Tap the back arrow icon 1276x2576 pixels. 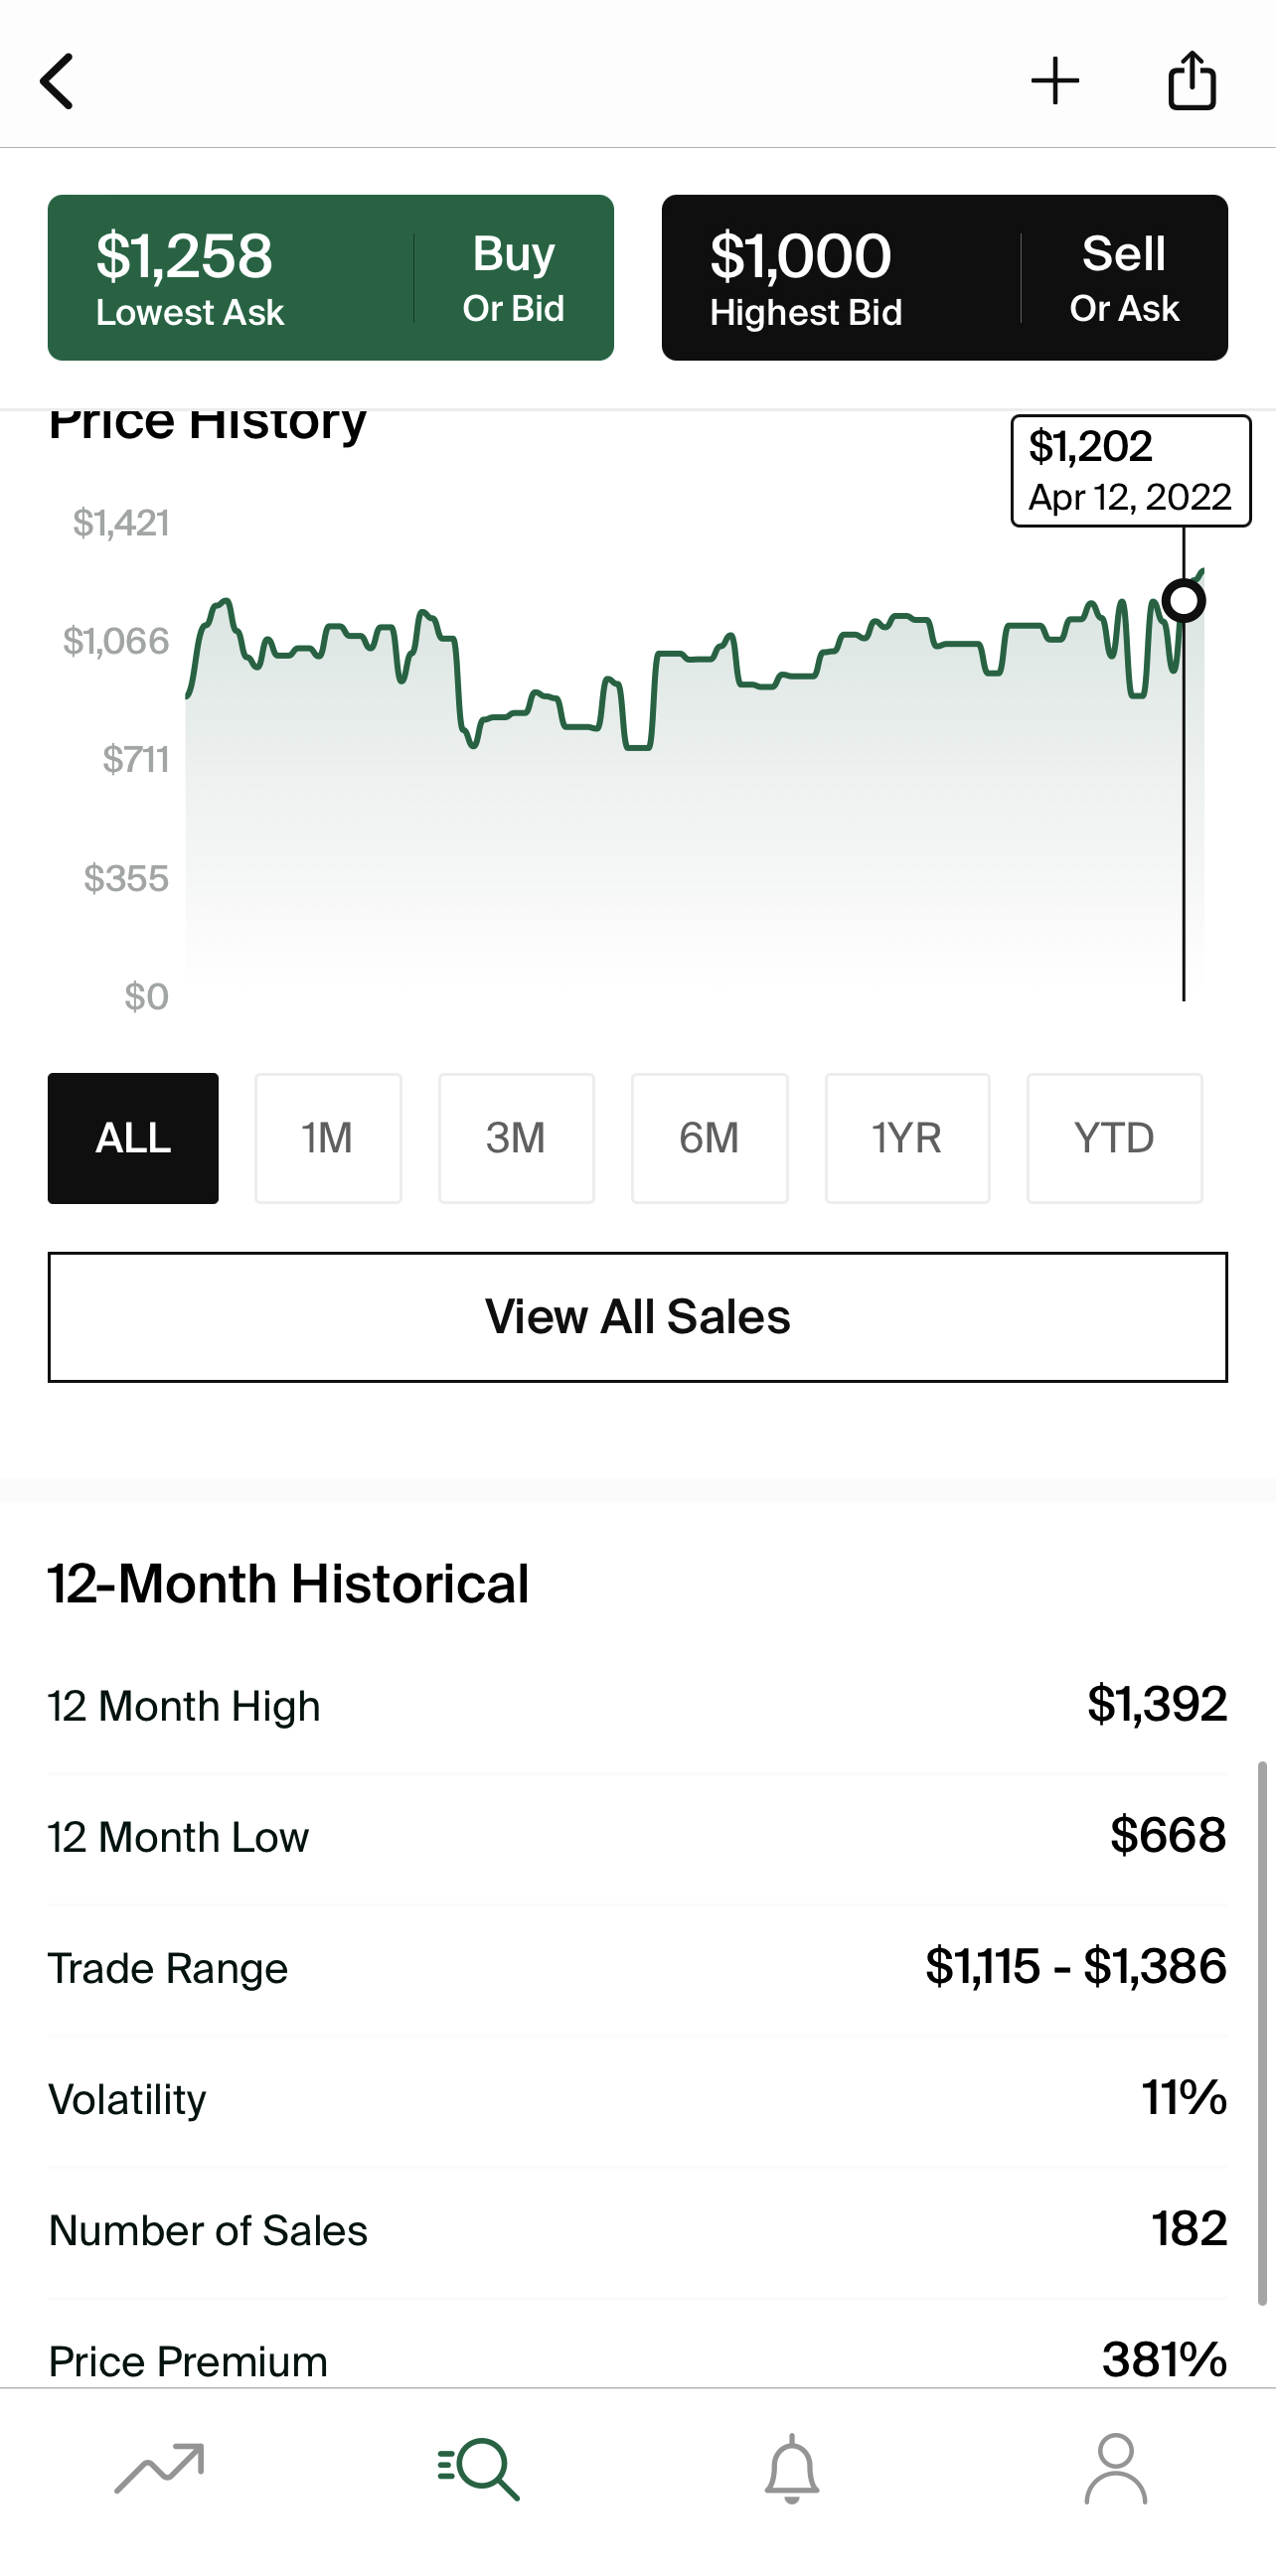57,81
